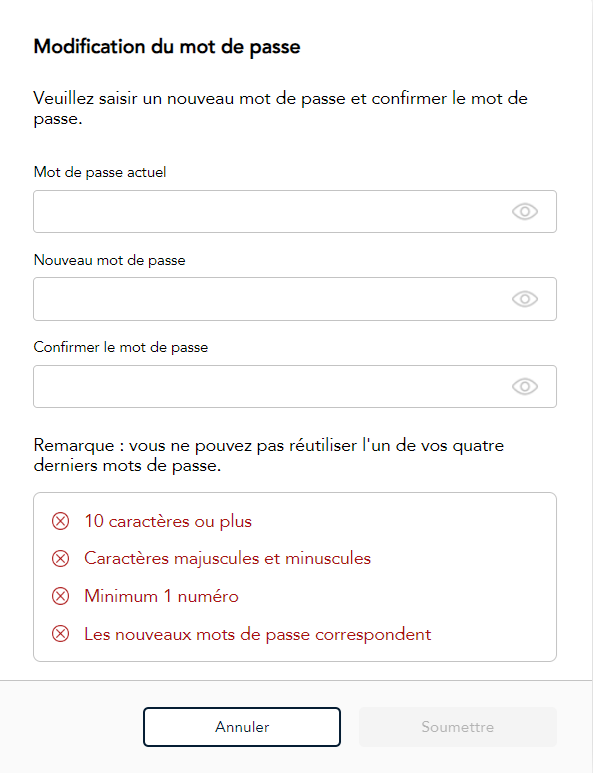Screen dimensions: 593x773
Task: Click the X icon beside 'Minimum 1 numéro'
Action: [x=61, y=597]
